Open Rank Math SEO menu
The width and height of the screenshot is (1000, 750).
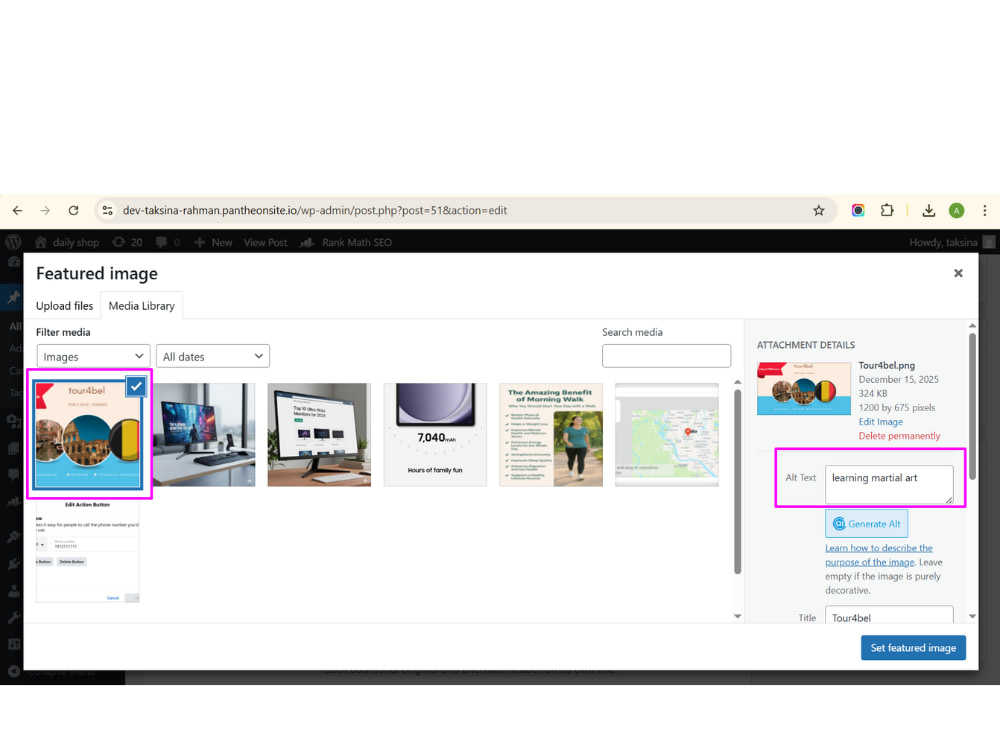[x=346, y=242]
